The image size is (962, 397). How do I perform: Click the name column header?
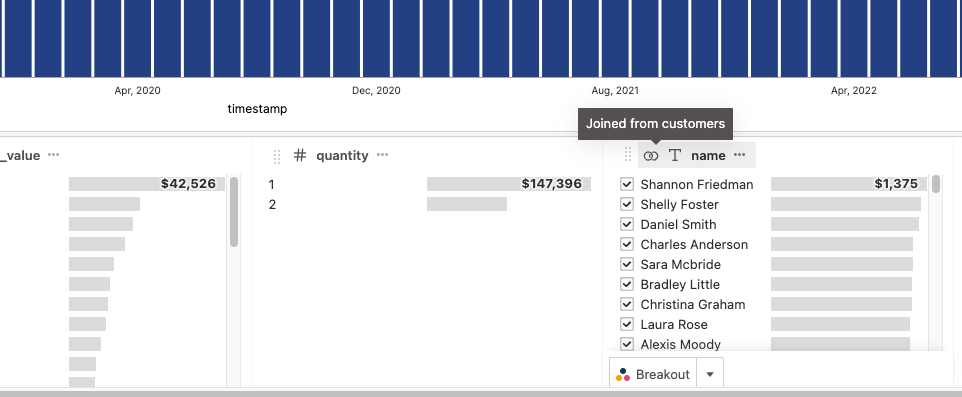(708, 156)
